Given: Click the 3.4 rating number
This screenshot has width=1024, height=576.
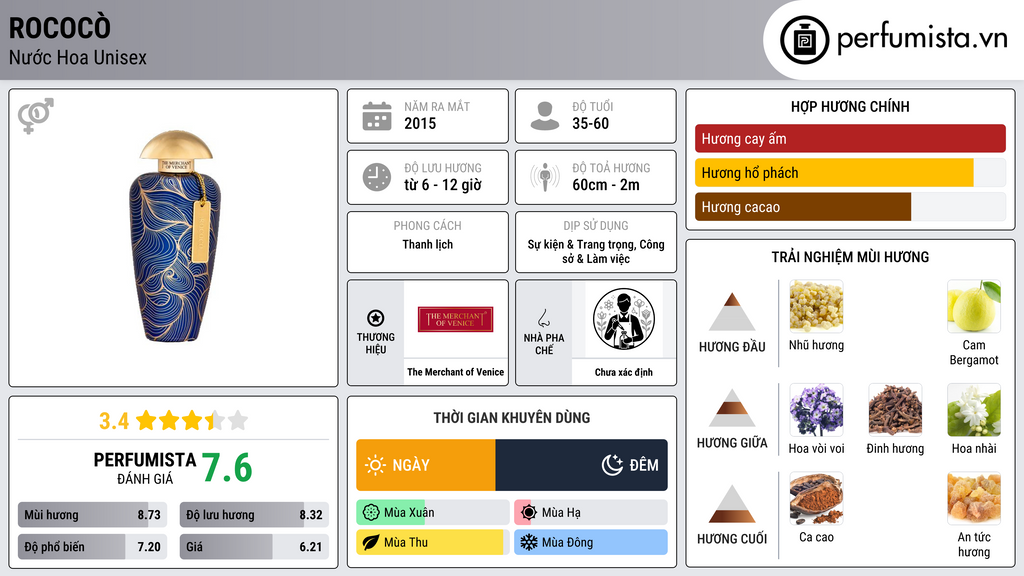Looking at the screenshot, I should click(x=114, y=421).
